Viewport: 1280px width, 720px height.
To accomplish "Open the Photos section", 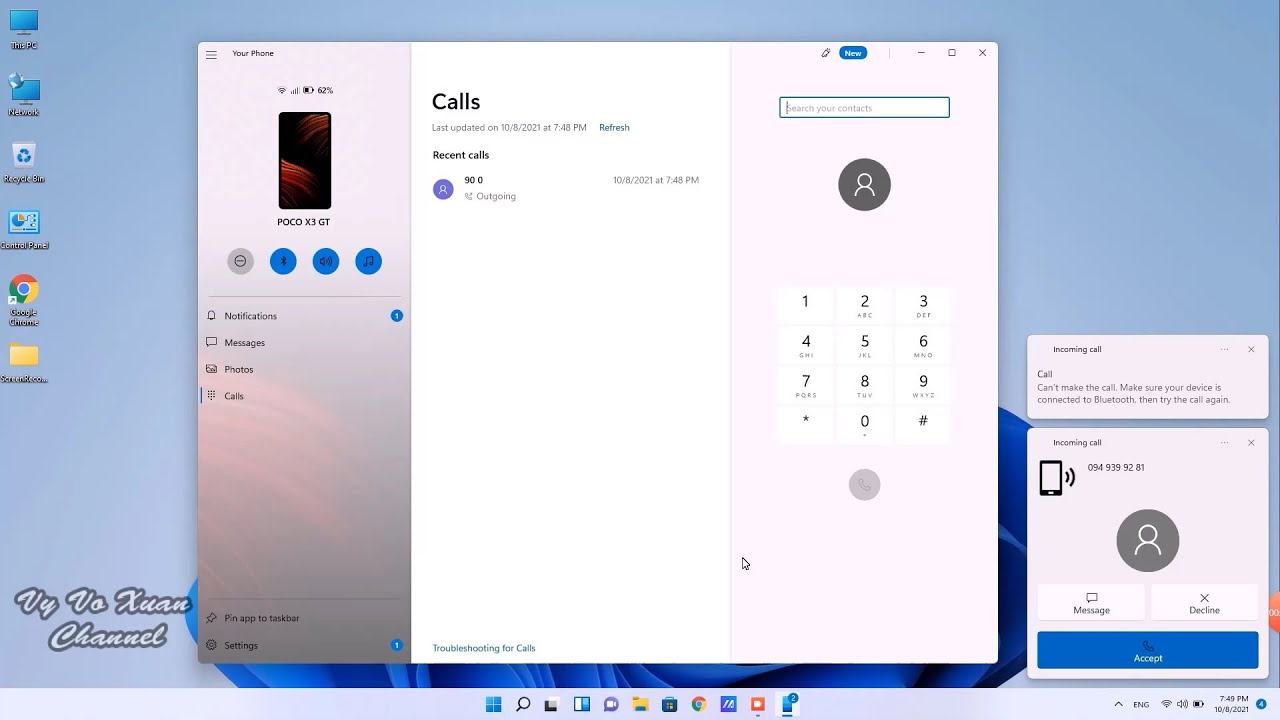I will point(304,369).
